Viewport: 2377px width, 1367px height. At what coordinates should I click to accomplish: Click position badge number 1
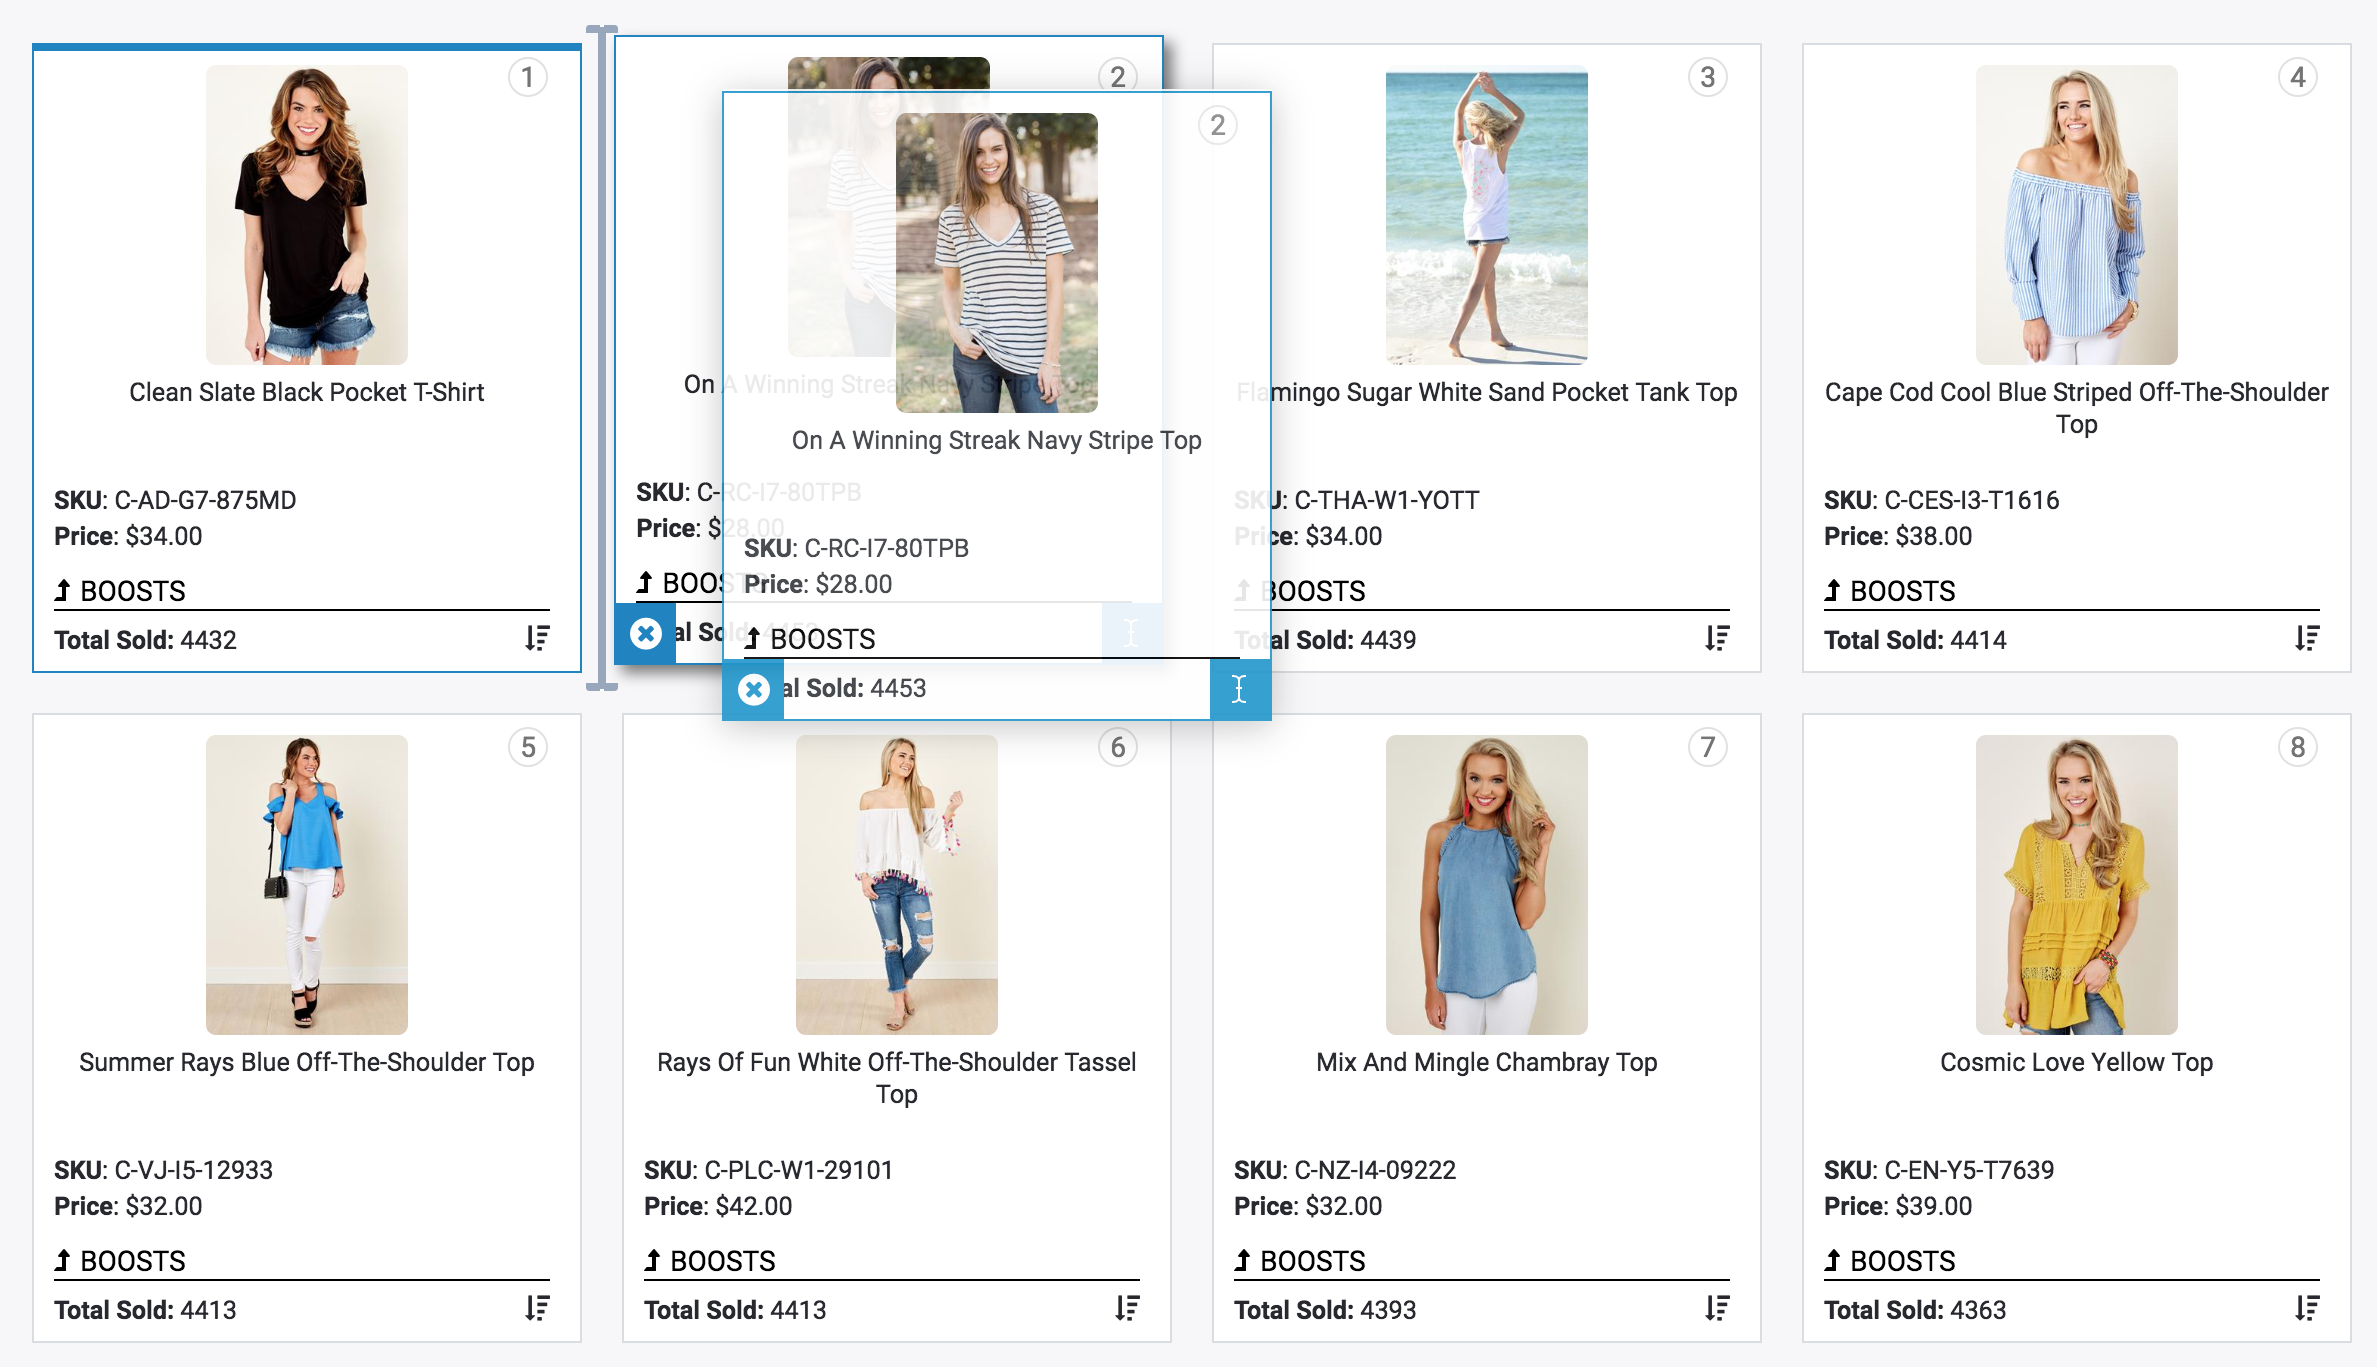coord(527,77)
